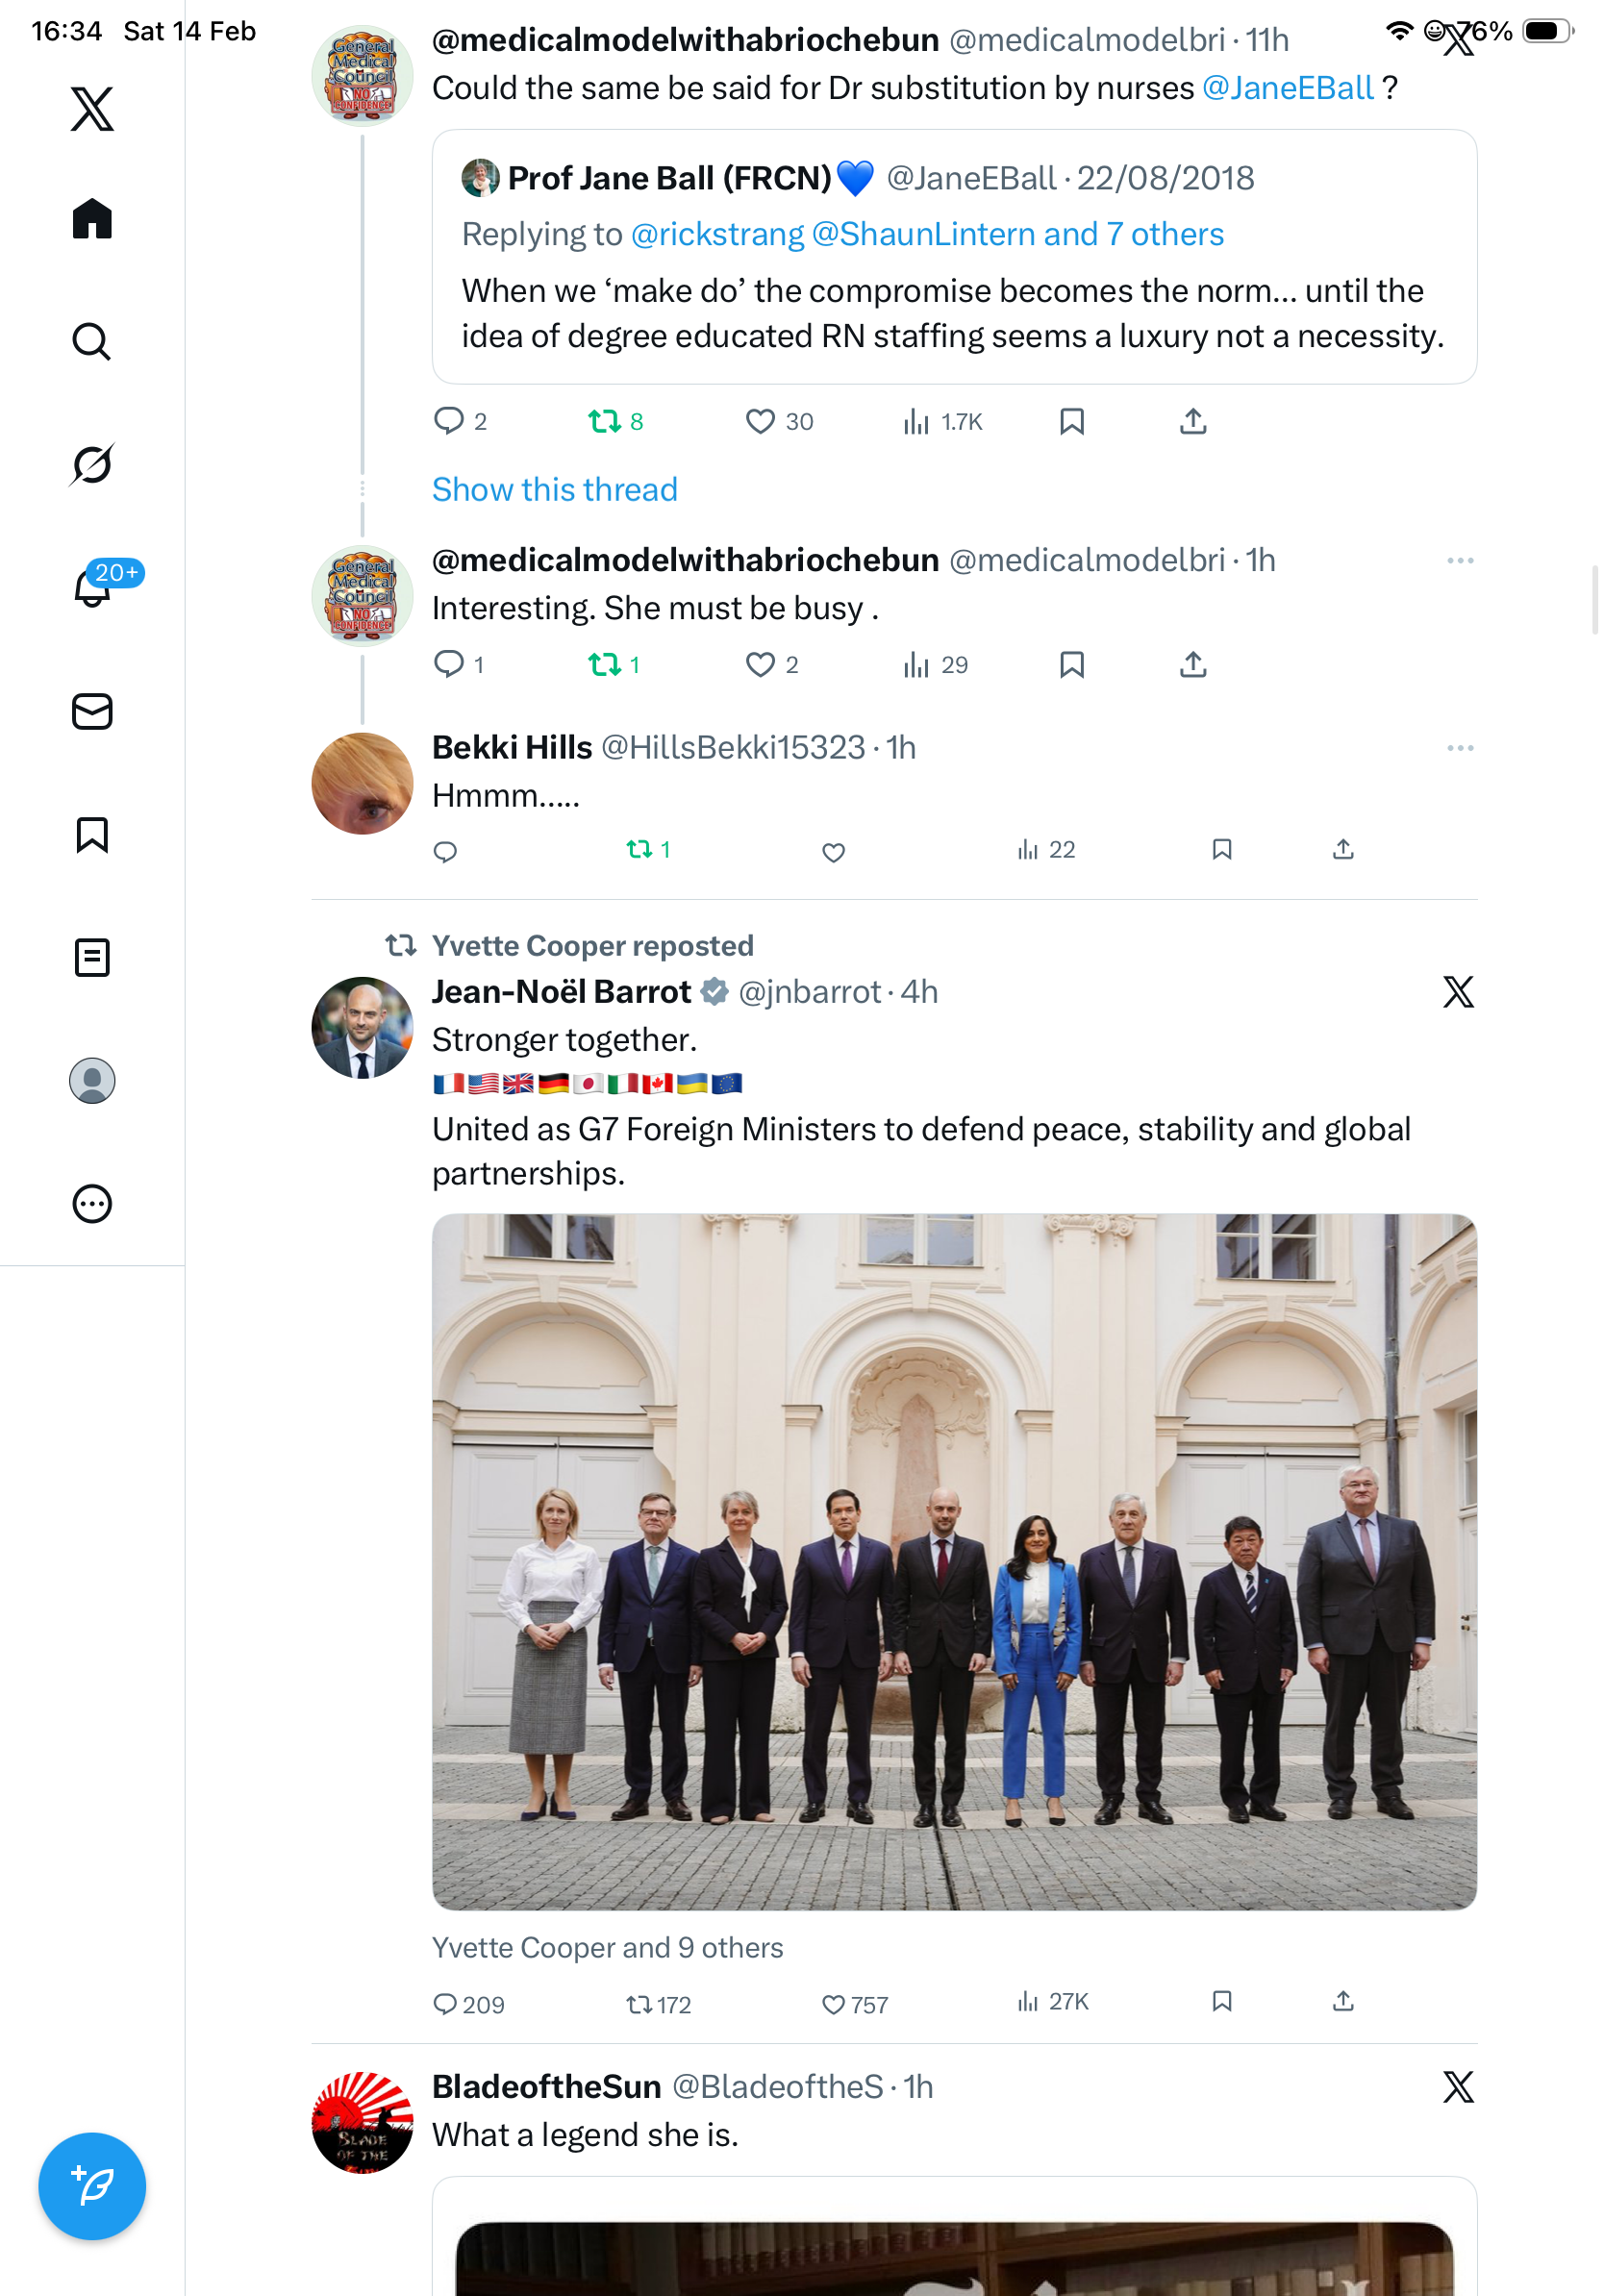Open Search in the sidebar

[x=92, y=342]
